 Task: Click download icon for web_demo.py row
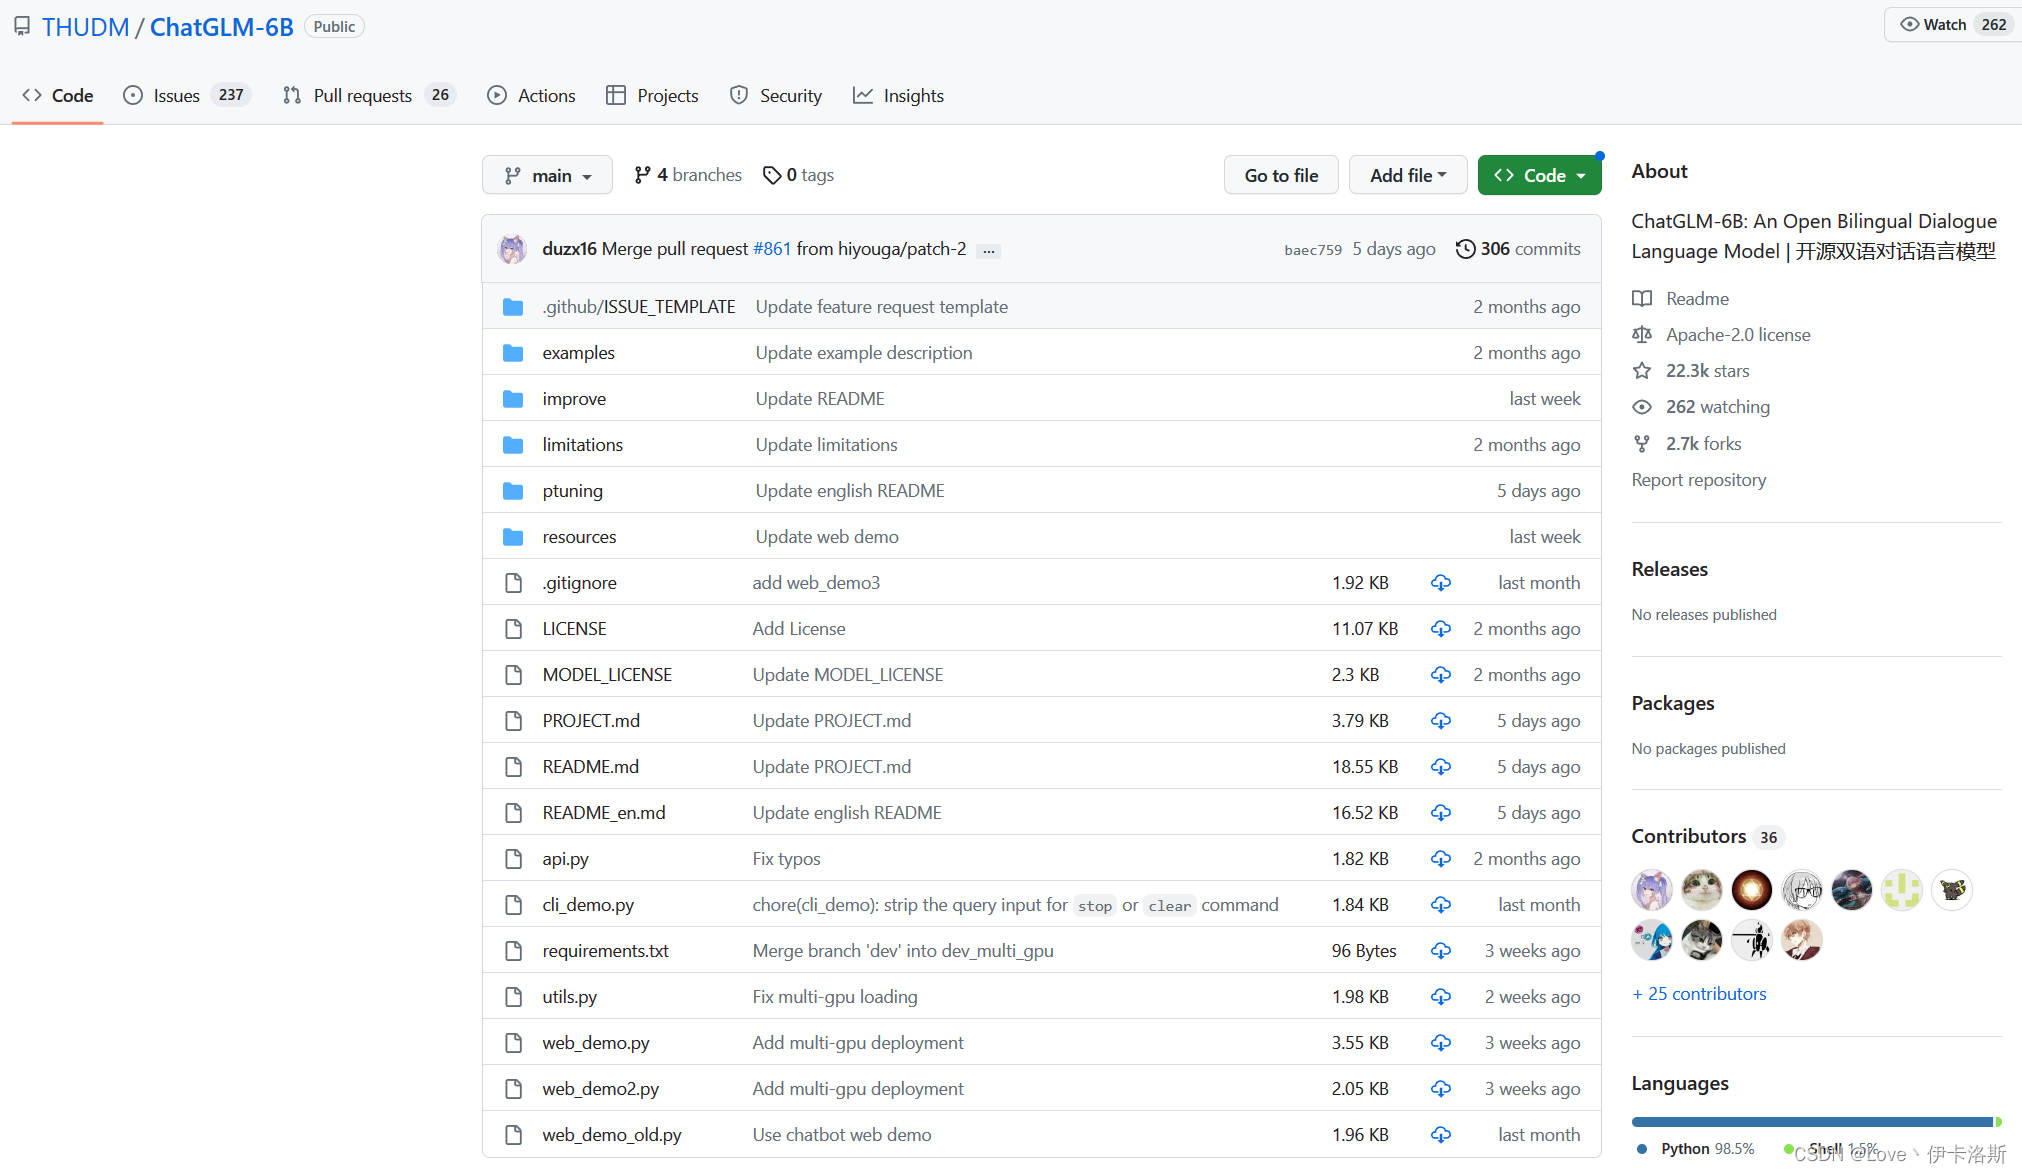point(1440,1043)
